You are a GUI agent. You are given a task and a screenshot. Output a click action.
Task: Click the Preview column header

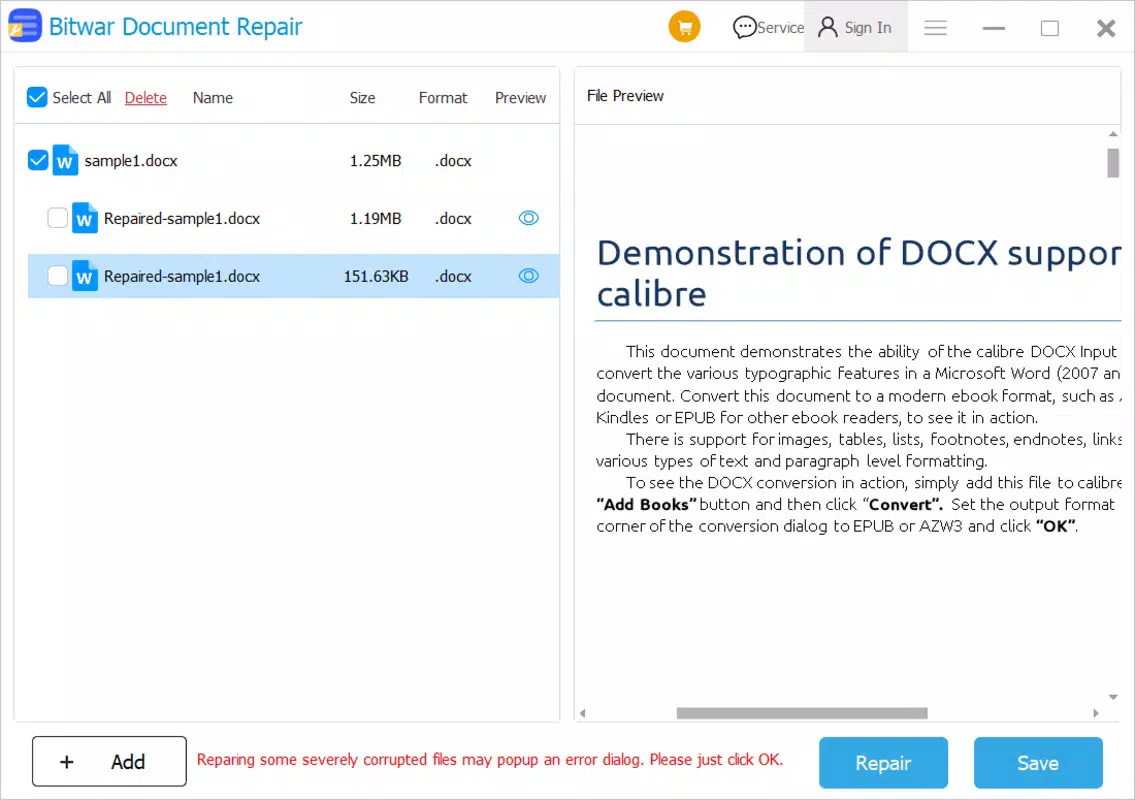click(x=520, y=98)
